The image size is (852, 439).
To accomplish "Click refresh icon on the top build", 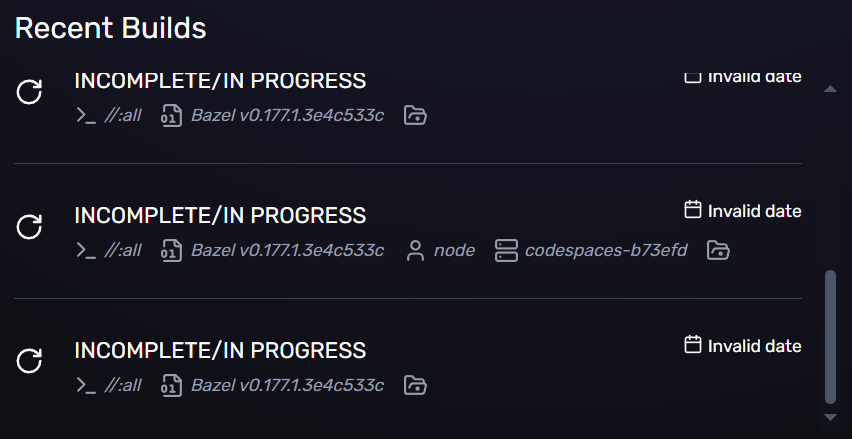I will click(x=30, y=92).
